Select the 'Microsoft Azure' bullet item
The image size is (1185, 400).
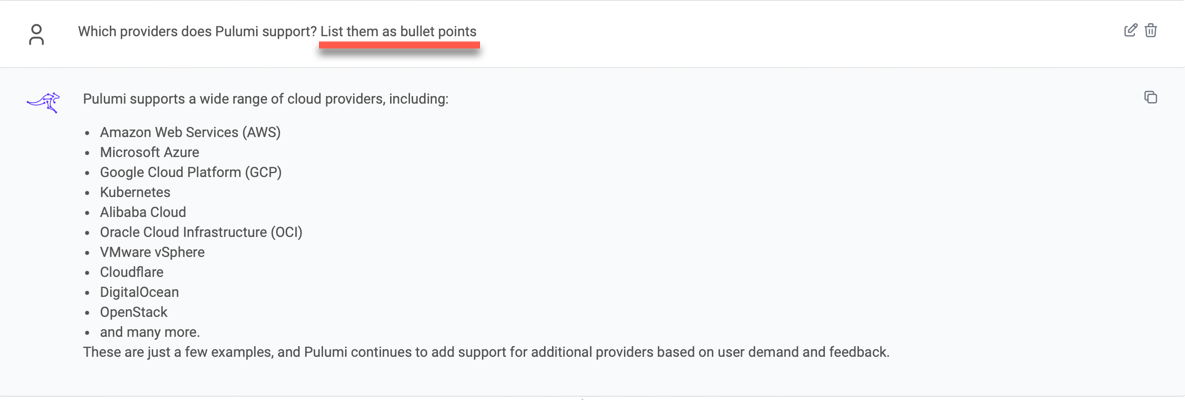tap(150, 152)
